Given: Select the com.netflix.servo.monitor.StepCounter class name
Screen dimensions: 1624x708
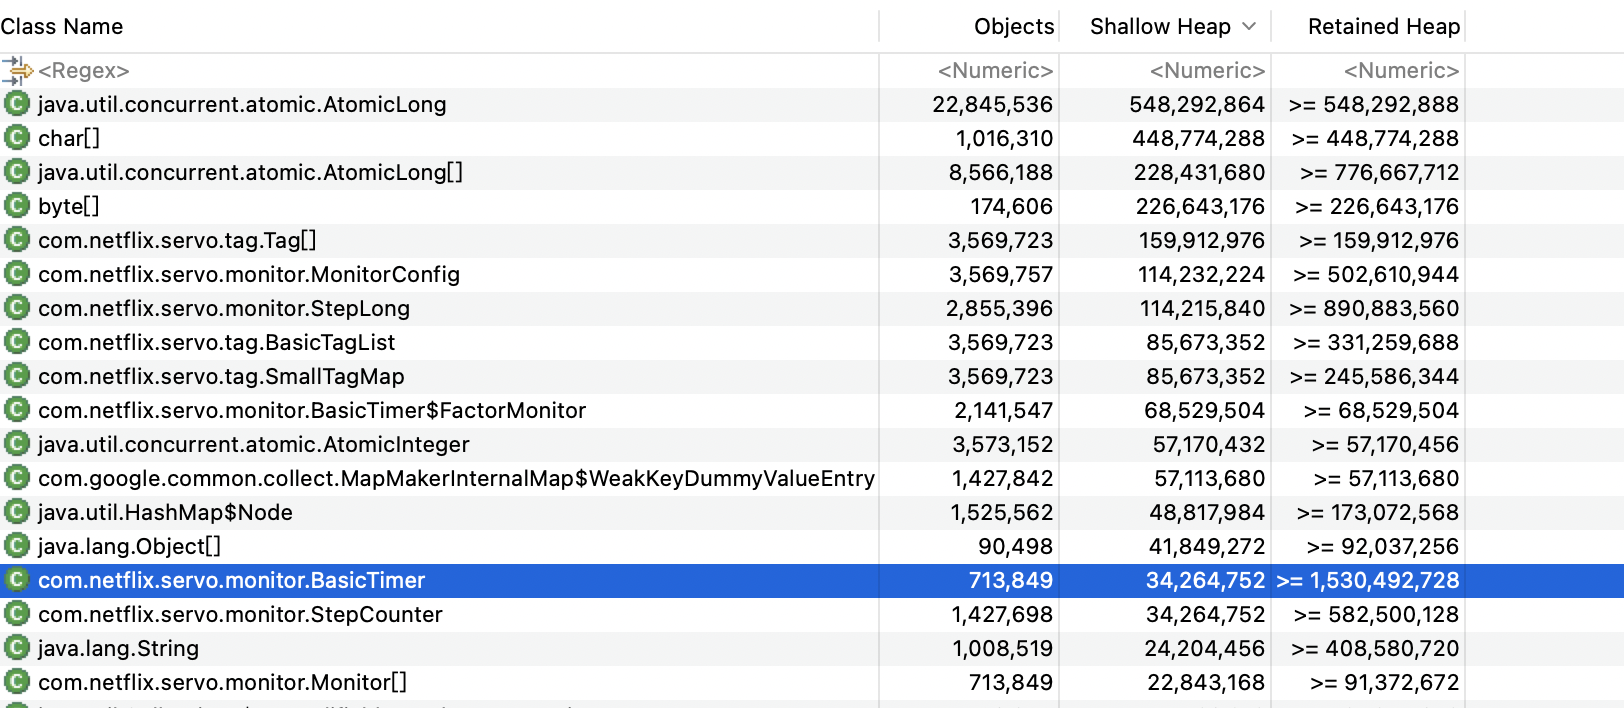Looking at the screenshot, I should click(x=240, y=614).
